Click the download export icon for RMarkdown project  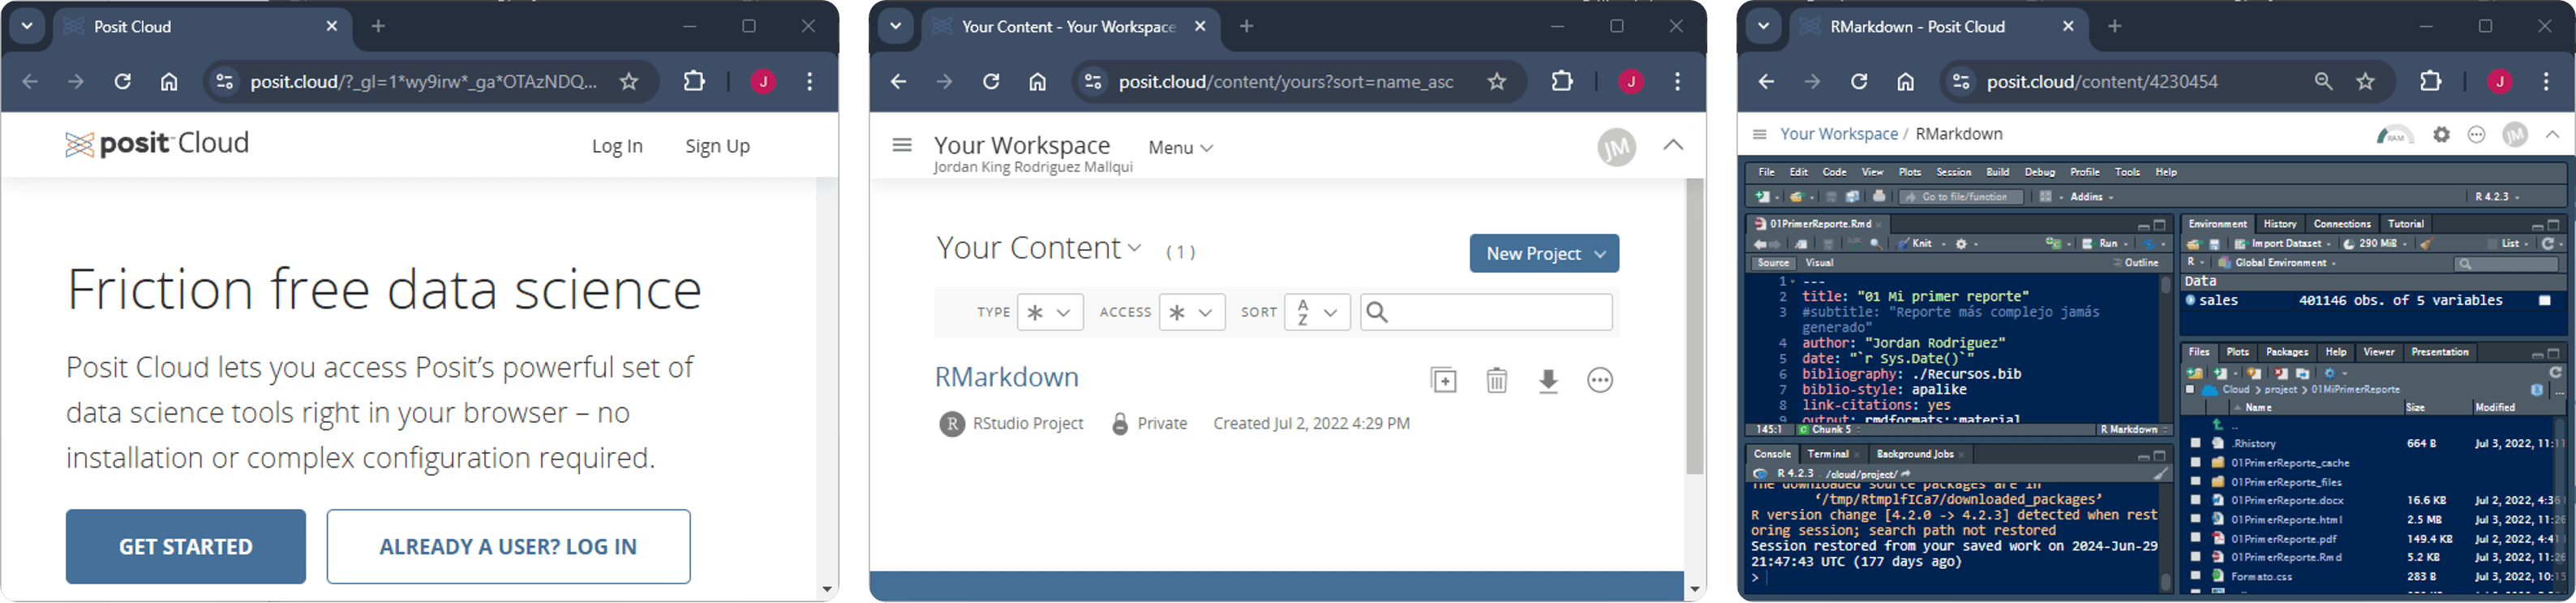tap(1548, 380)
